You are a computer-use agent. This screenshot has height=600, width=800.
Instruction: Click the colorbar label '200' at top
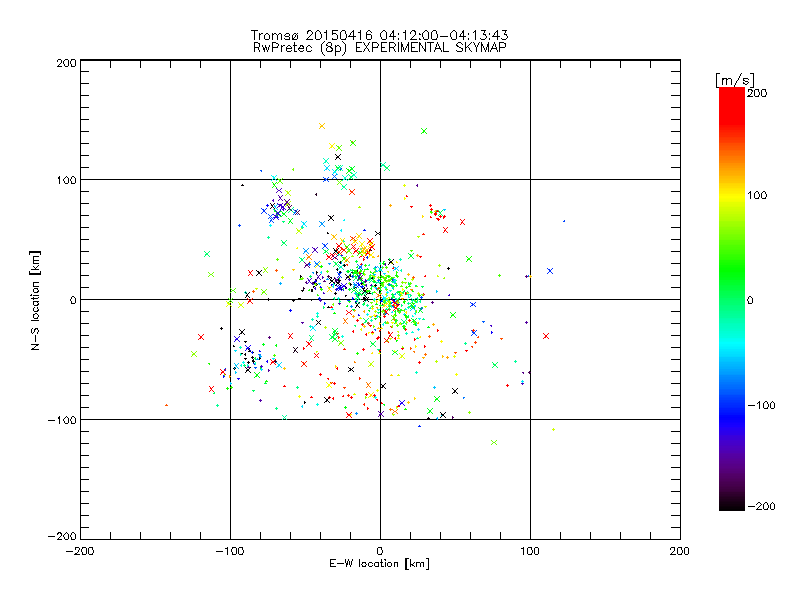click(x=757, y=93)
